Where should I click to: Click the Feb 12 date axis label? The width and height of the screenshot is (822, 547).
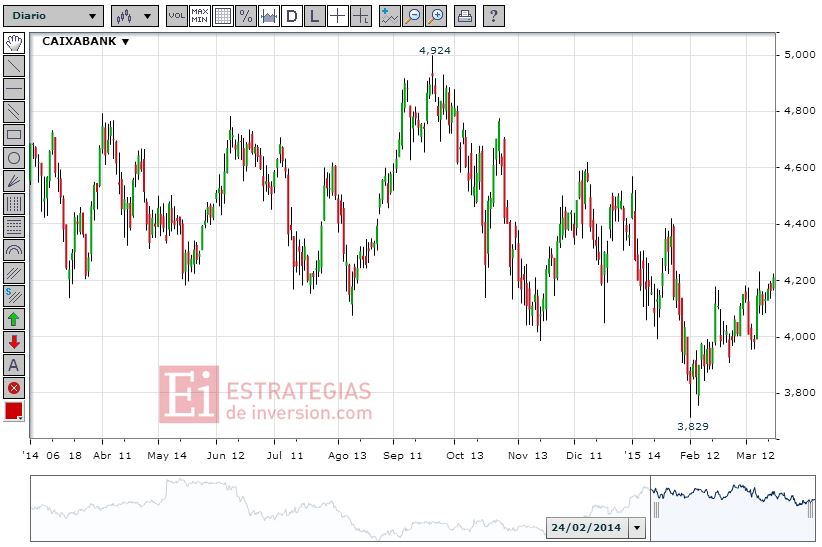pyautogui.click(x=700, y=455)
